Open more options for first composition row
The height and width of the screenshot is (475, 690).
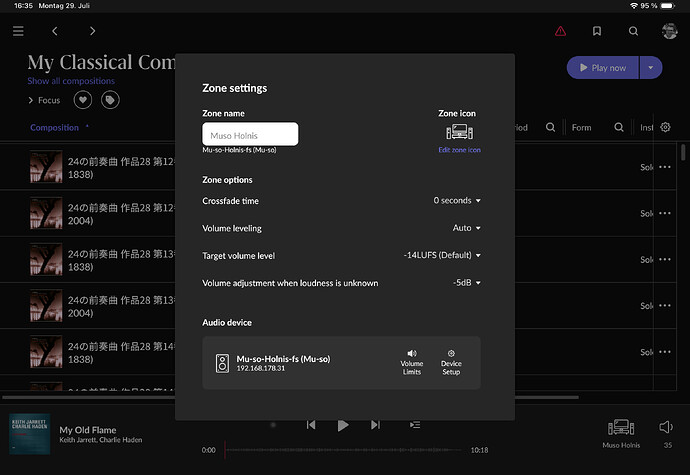pyautogui.click(x=664, y=167)
